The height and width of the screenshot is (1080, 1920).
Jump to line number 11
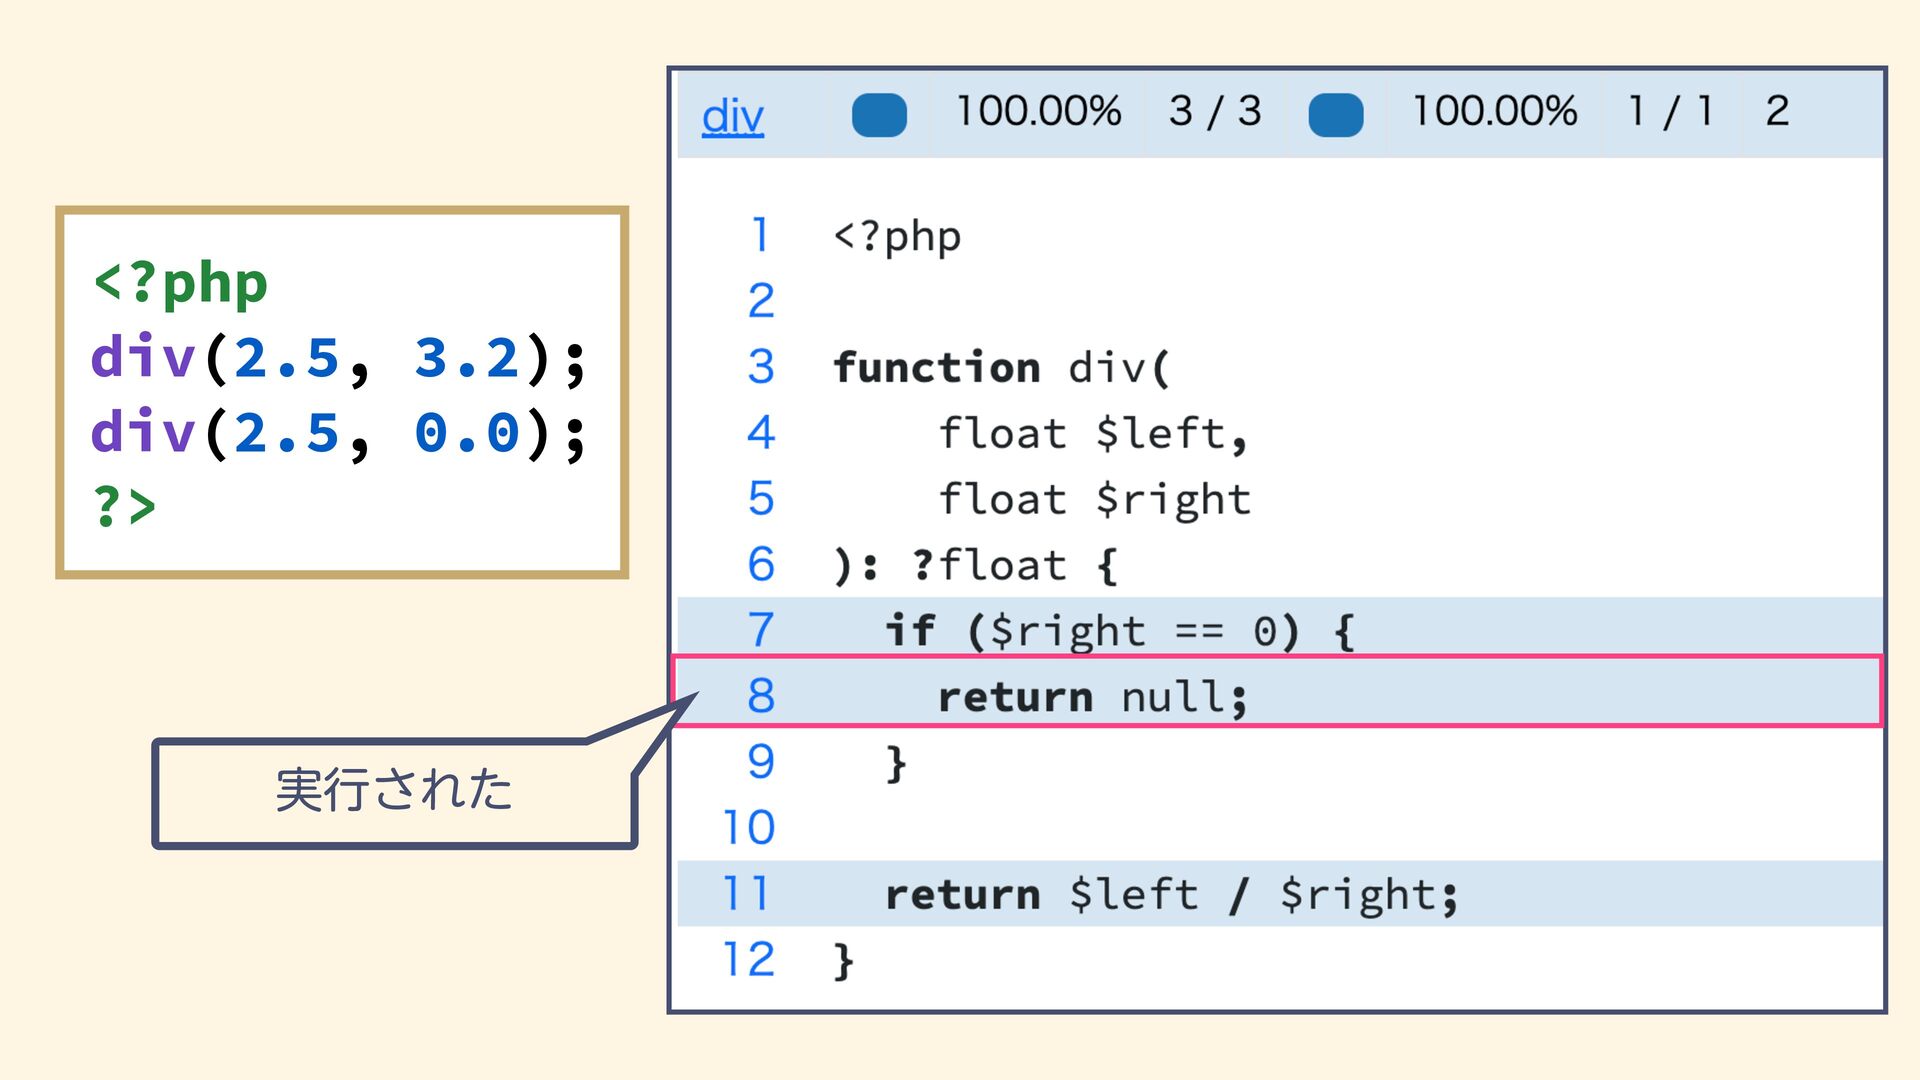click(x=747, y=893)
